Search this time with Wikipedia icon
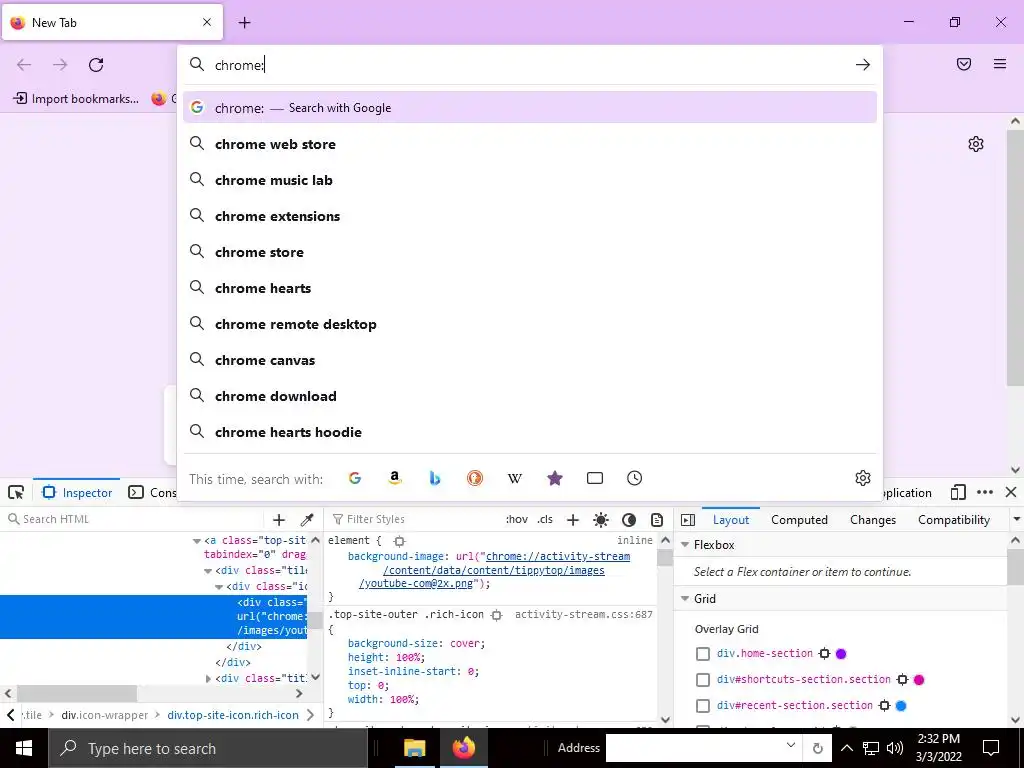 [515, 478]
